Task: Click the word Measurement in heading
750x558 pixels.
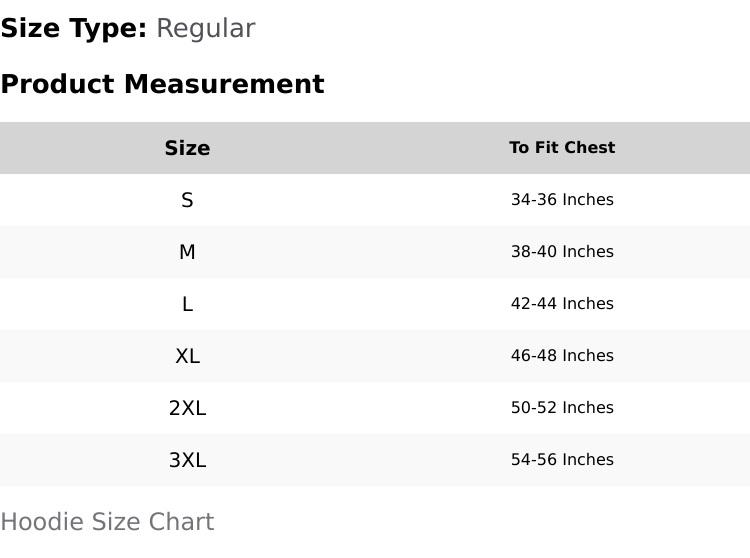Action: [224, 84]
